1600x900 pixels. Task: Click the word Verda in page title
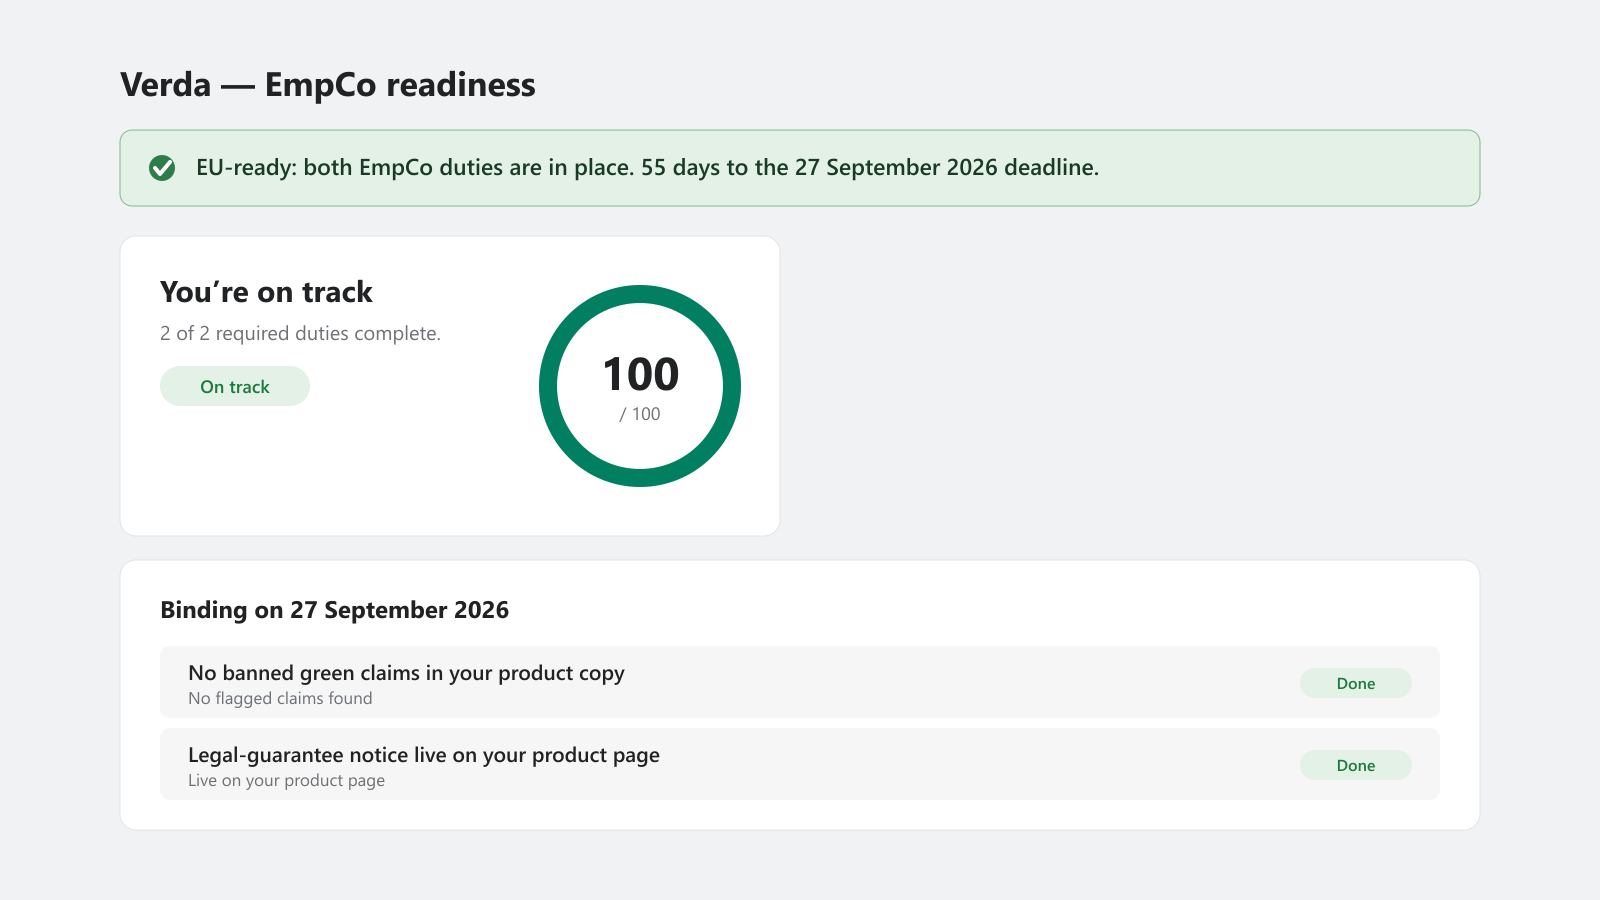point(166,85)
